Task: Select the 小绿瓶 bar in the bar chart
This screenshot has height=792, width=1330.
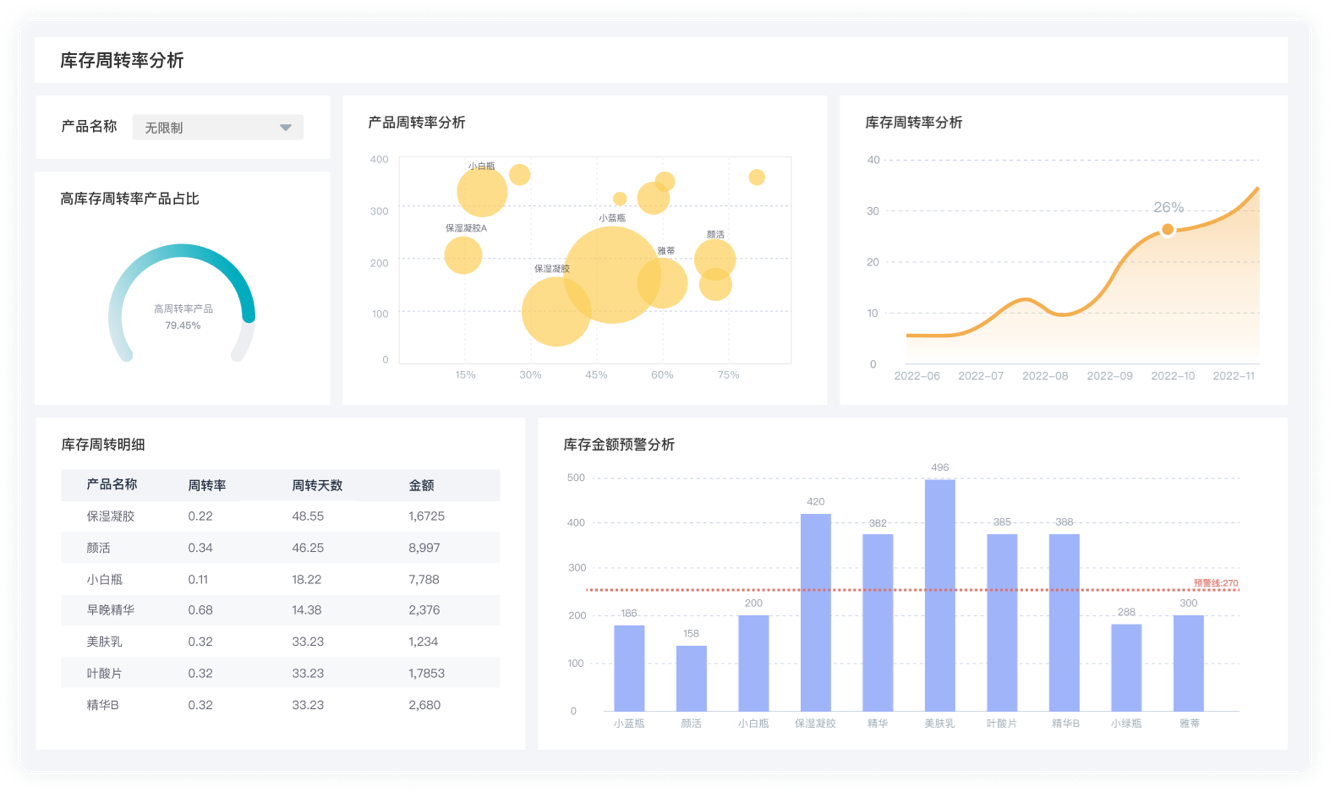Action: tap(1126, 667)
